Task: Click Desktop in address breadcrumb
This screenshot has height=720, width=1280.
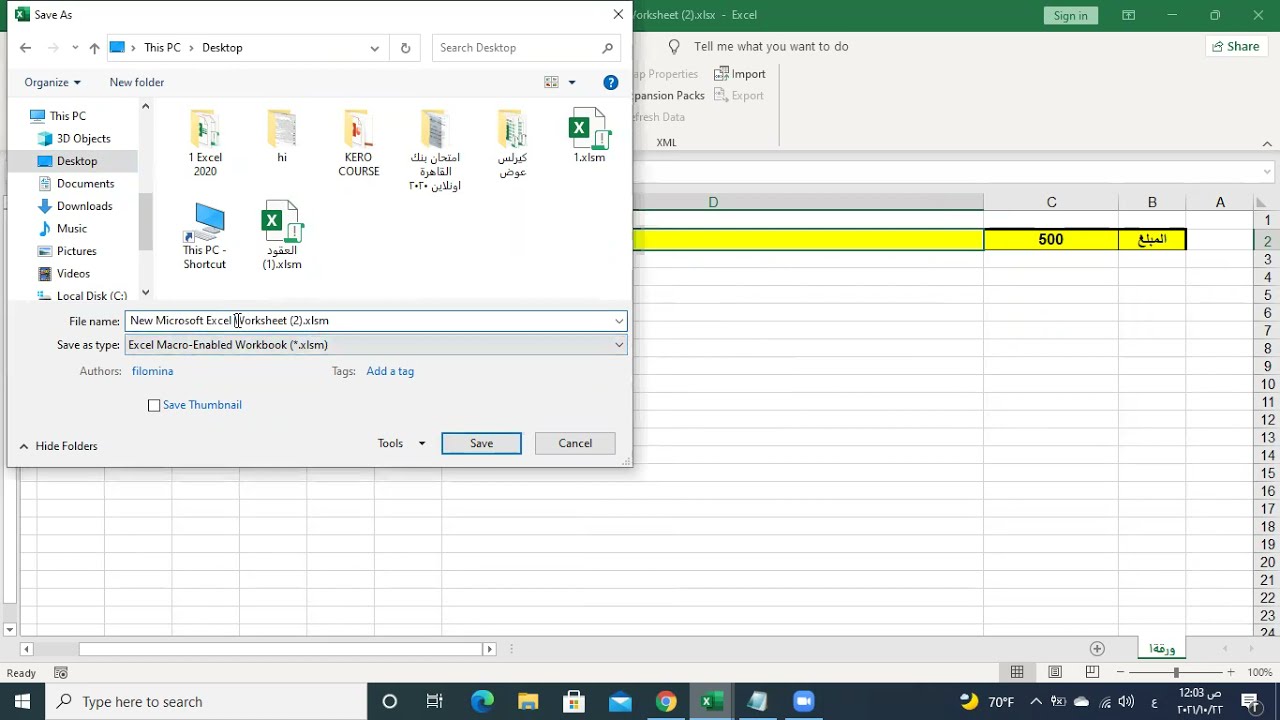Action: (x=222, y=47)
